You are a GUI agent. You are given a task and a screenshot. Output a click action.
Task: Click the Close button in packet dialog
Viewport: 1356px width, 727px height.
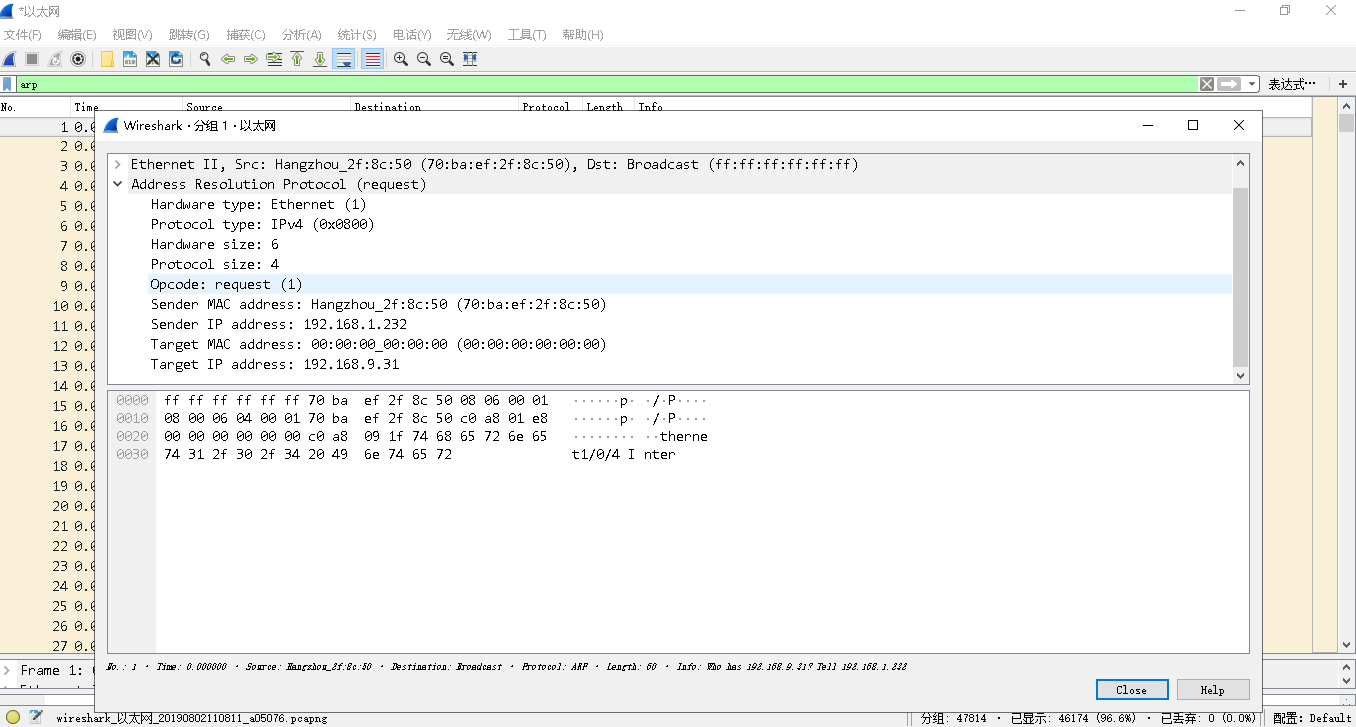1132,689
